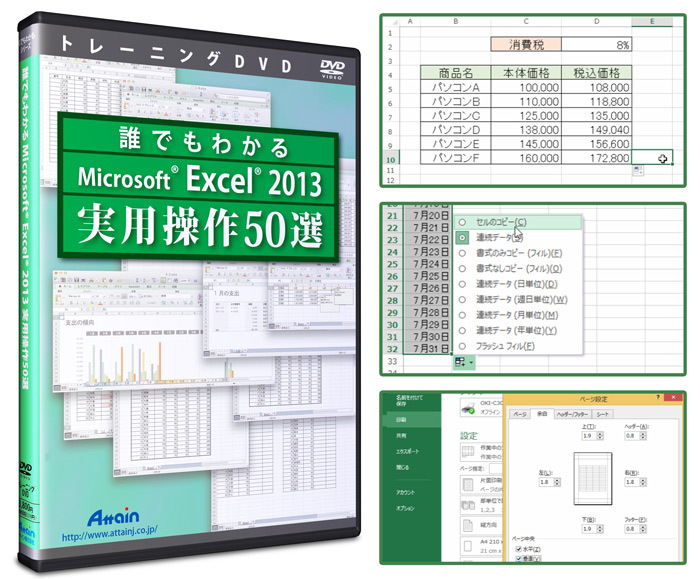Image resolution: width=700 pixels, height=579 pixels.
Task: Click the パソコンD product cell
Action: [x=455, y=129]
